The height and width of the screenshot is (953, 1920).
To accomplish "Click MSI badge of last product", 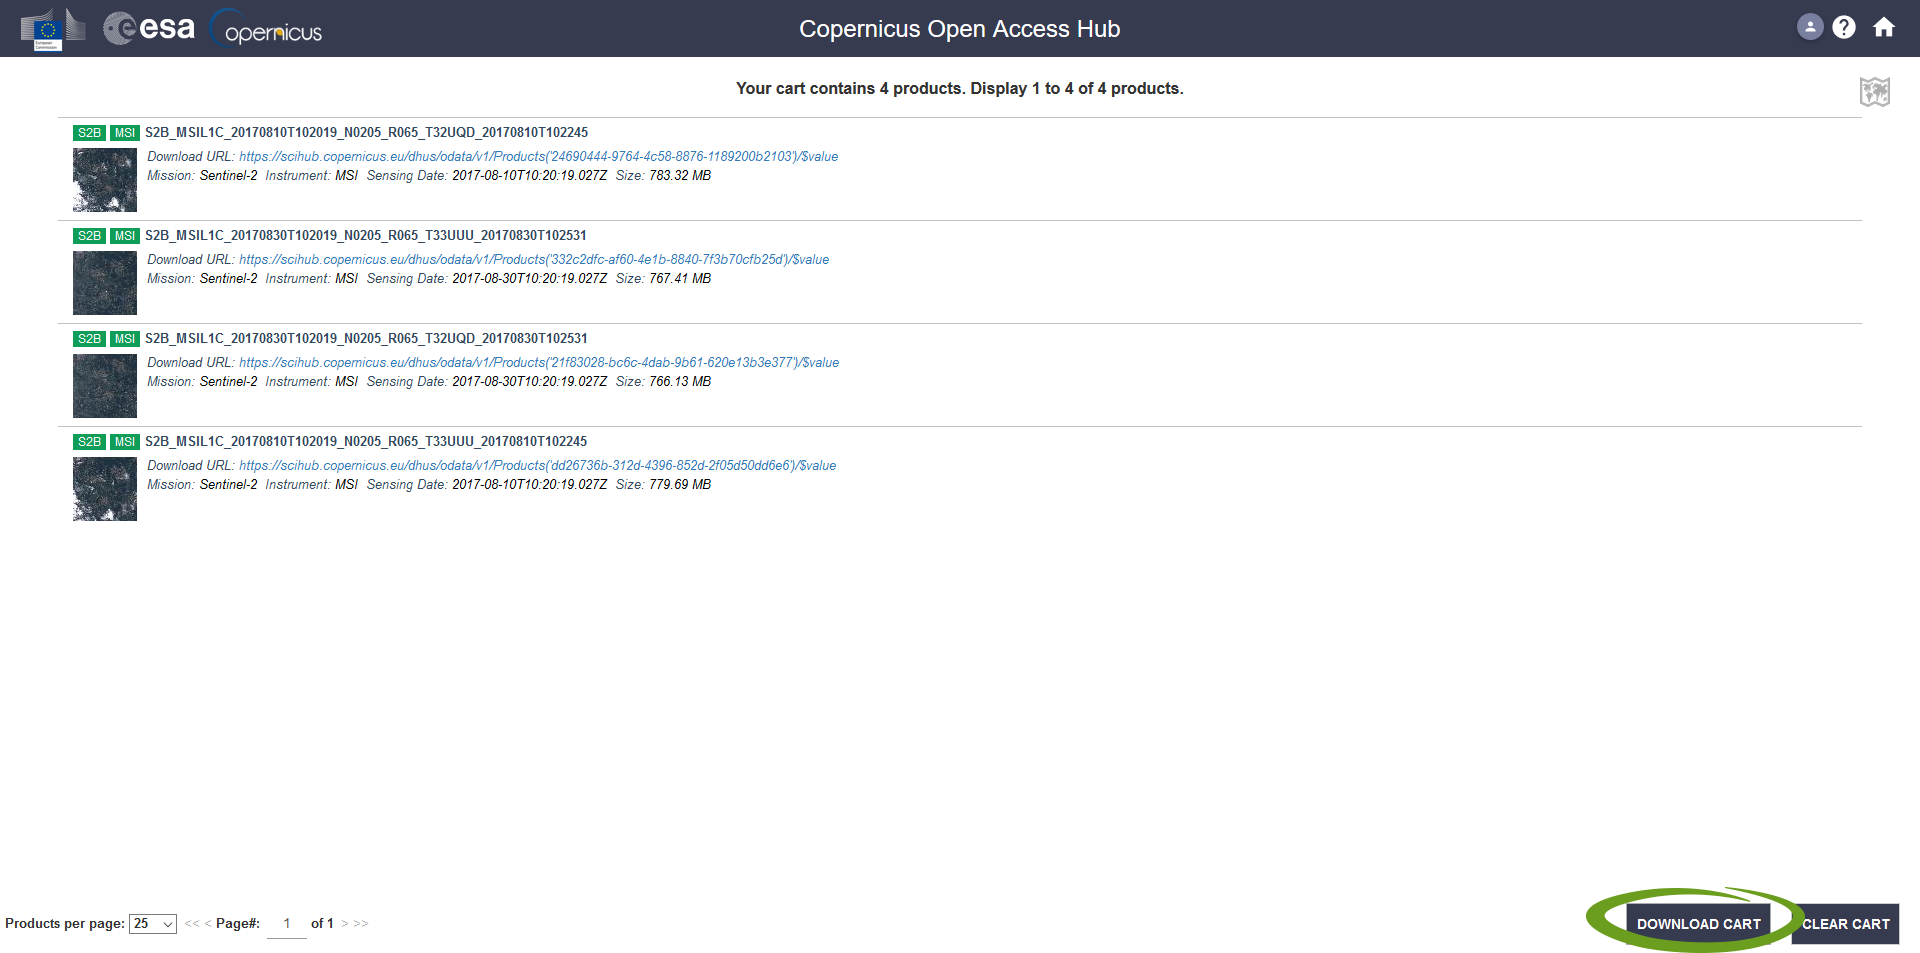I will pos(125,442).
